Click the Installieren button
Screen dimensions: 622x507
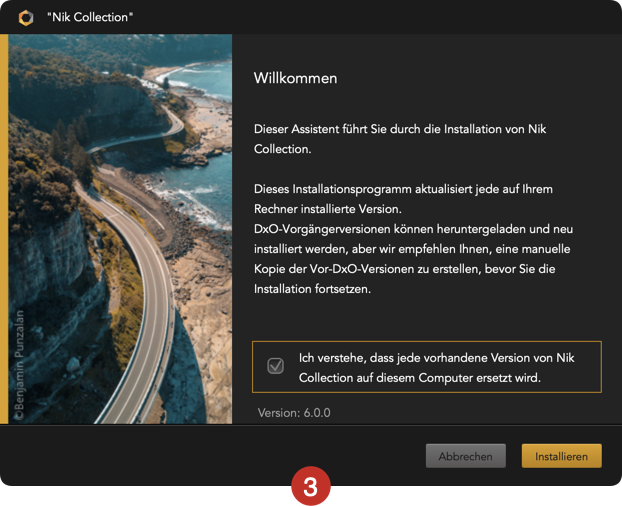561,456
